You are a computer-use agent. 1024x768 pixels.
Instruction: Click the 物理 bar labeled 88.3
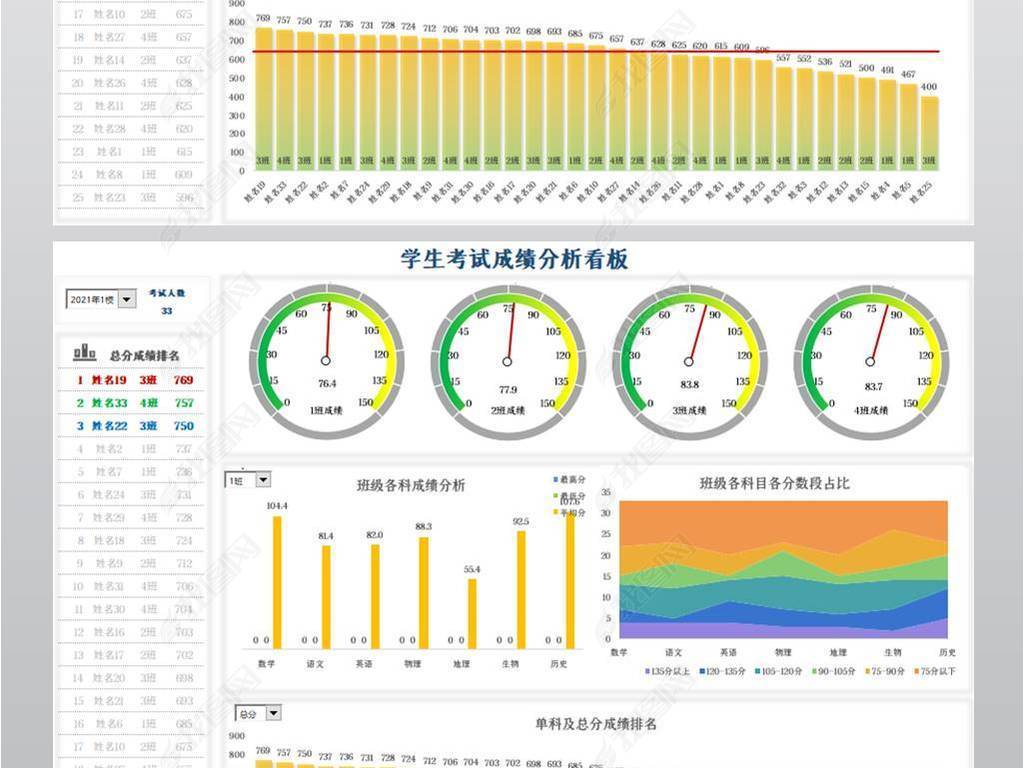(424, 592)
